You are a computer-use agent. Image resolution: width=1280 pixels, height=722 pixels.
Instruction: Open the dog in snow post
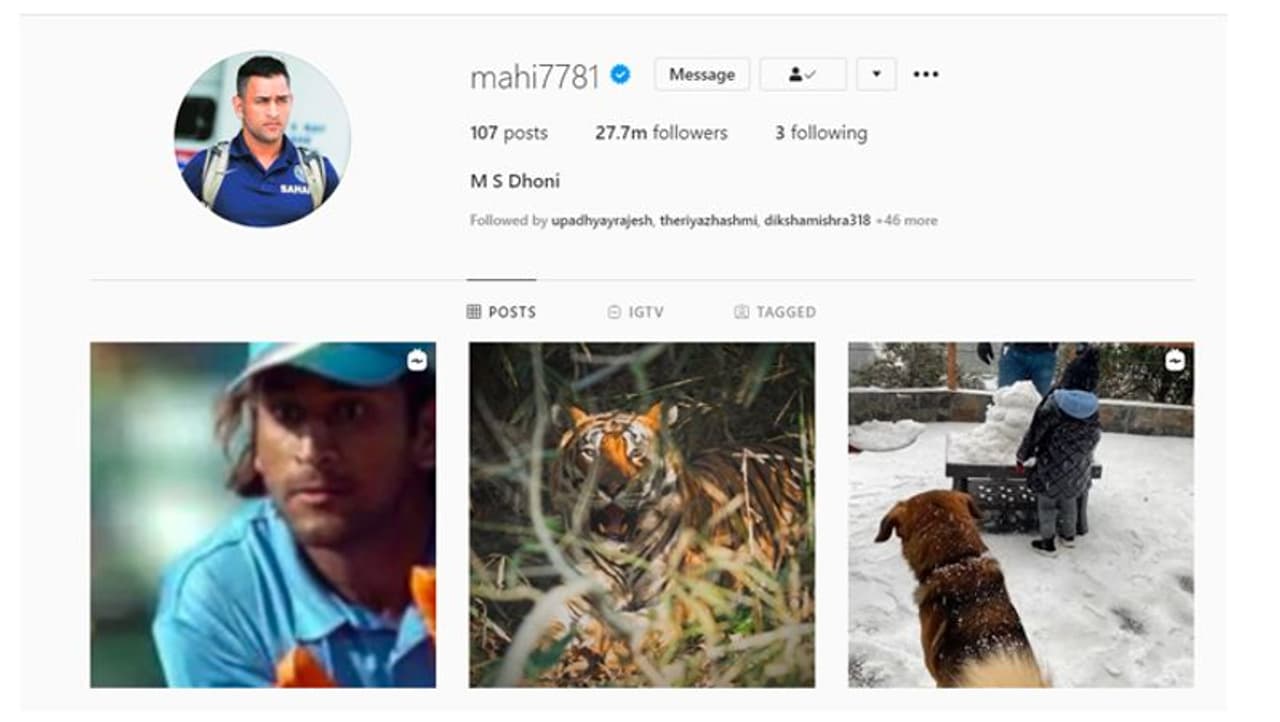pos(1021,515)
